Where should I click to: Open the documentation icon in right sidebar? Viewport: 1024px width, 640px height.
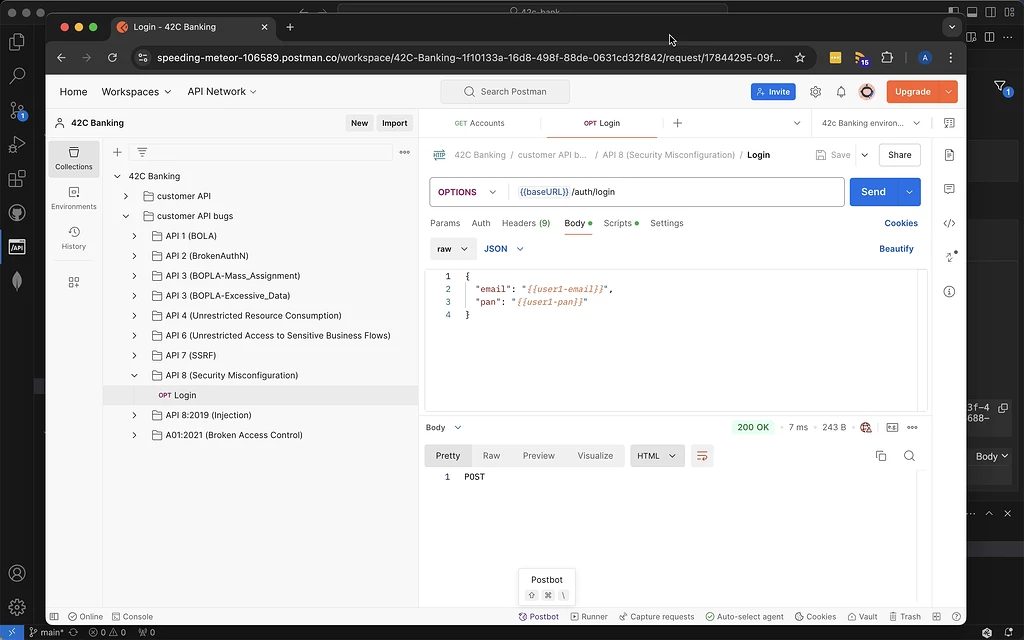949,155
